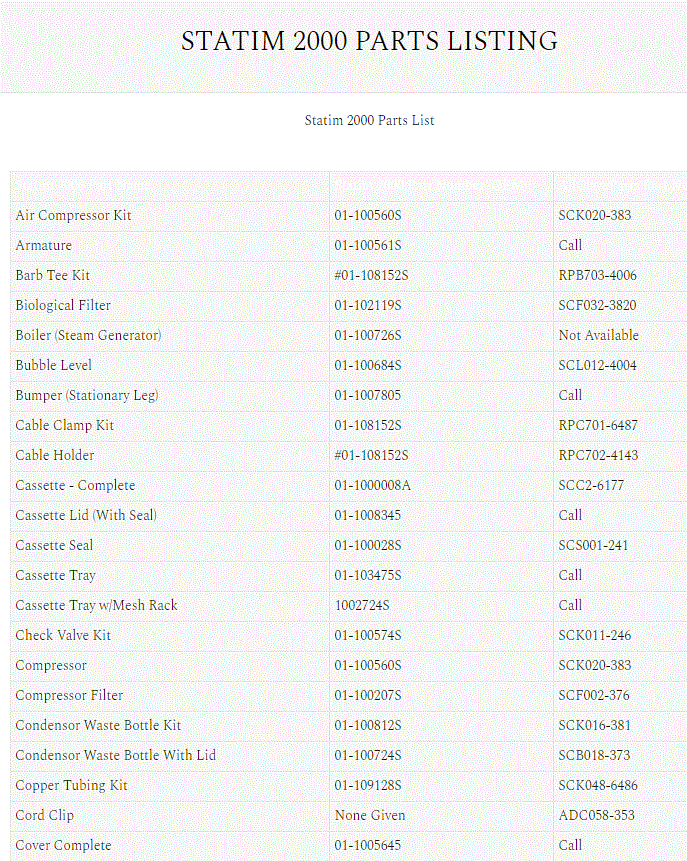Click Not Available in the Boiler row

599,335
